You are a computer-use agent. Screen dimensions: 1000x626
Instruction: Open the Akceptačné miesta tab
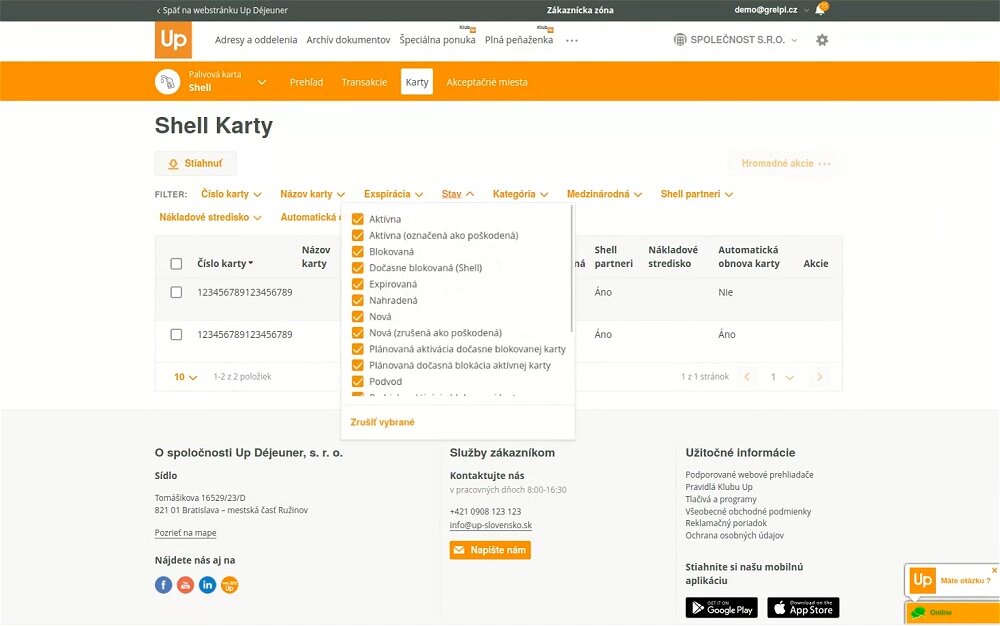[487, 82]
